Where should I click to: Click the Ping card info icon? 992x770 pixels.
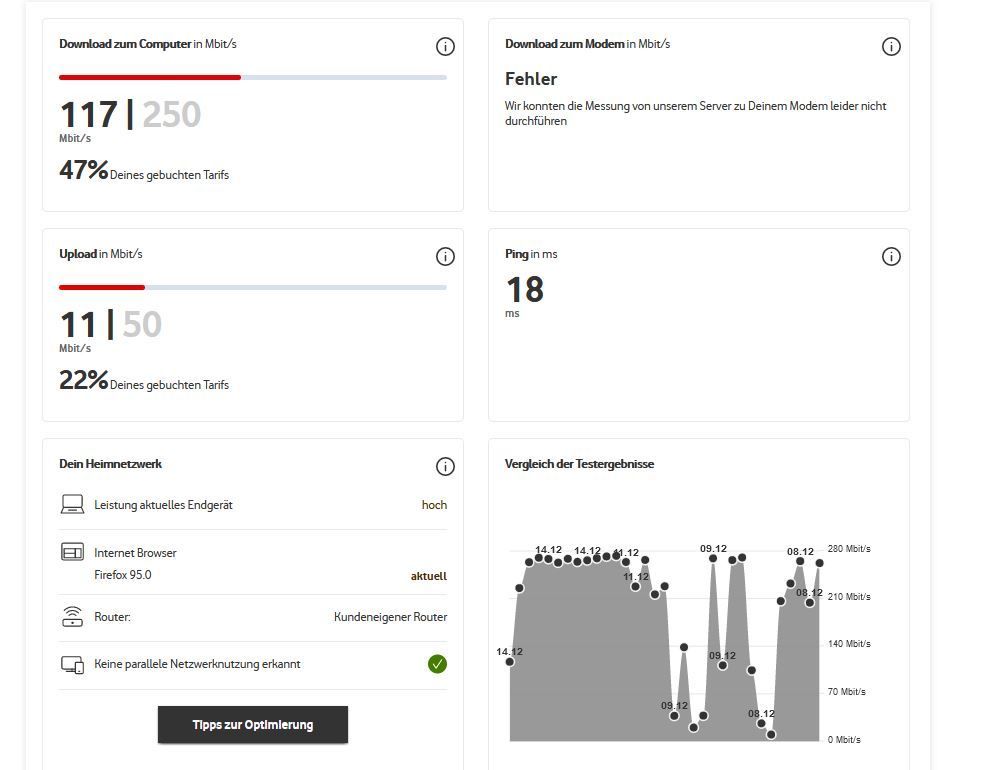pos(891,256)
